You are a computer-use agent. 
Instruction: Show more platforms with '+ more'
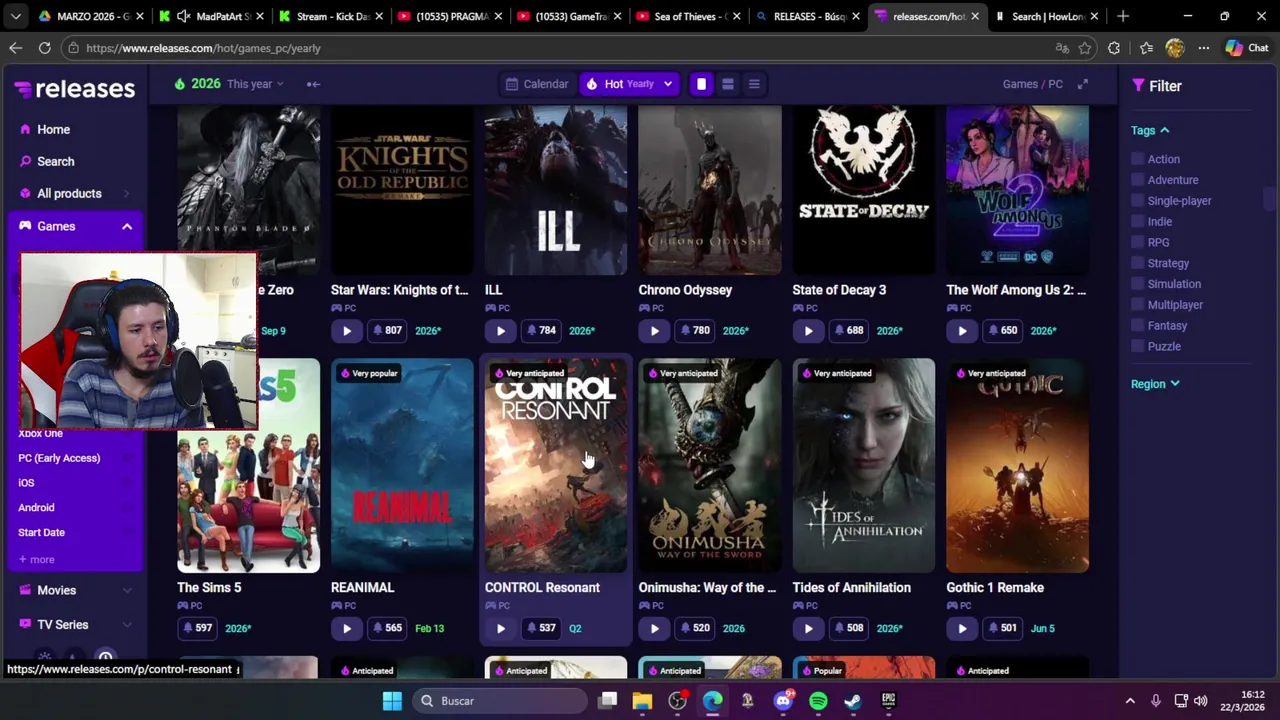pyautogui.click(x=37, y=560)
